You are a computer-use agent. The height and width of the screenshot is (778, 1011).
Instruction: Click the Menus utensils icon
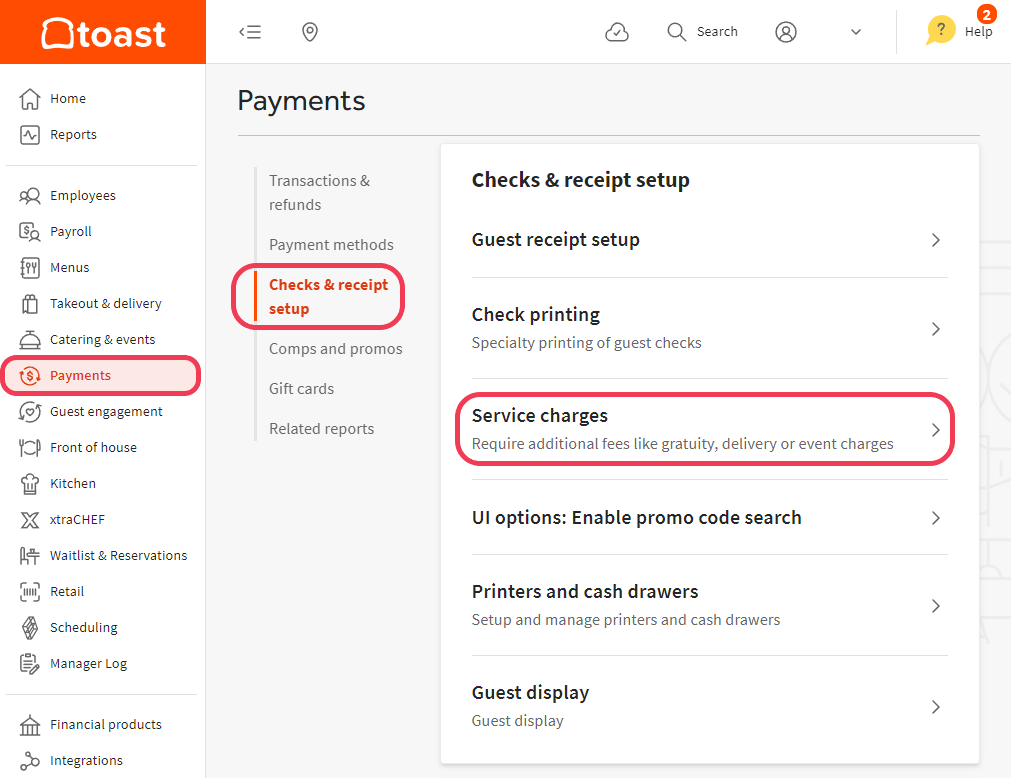click(30, 267)
